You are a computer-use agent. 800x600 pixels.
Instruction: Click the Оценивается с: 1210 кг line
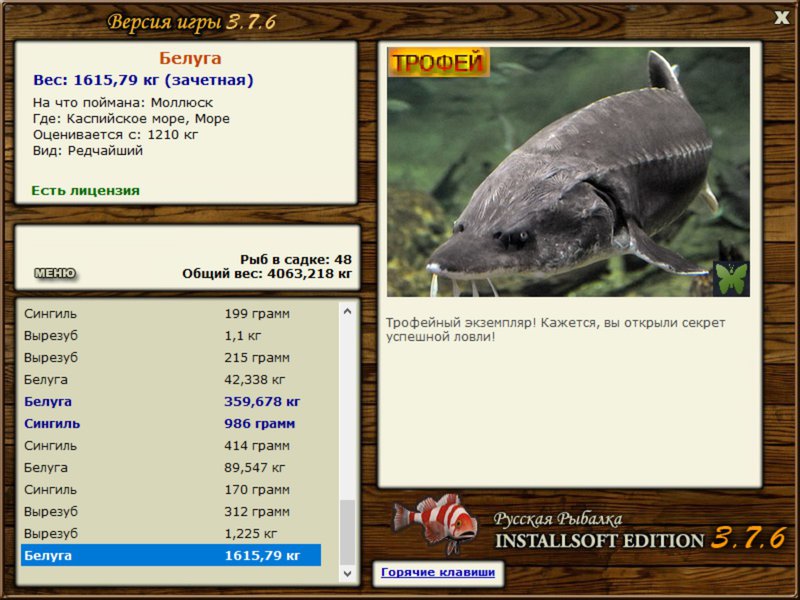pos(115,135)
